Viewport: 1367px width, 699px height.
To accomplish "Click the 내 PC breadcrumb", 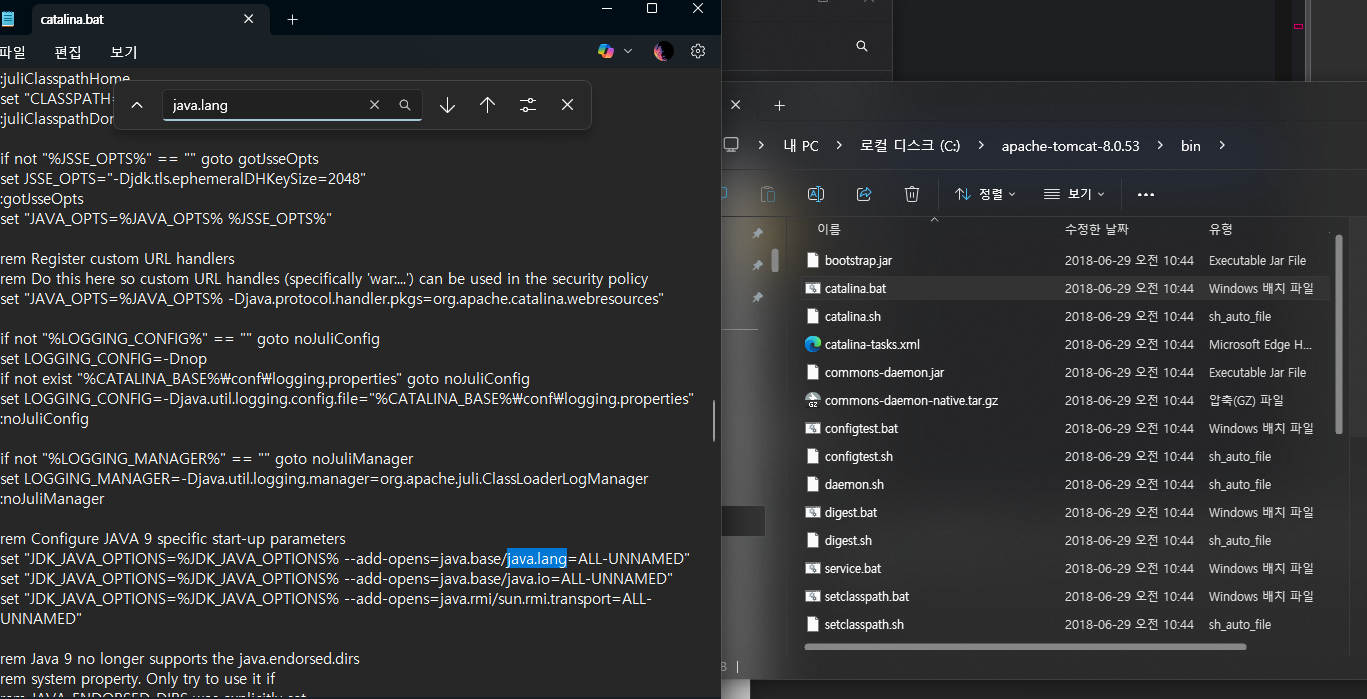I will click(x=800, y=146).
